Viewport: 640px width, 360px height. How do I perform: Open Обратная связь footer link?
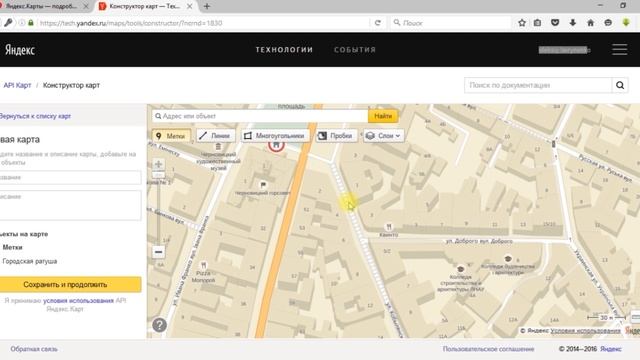point(34,349)
